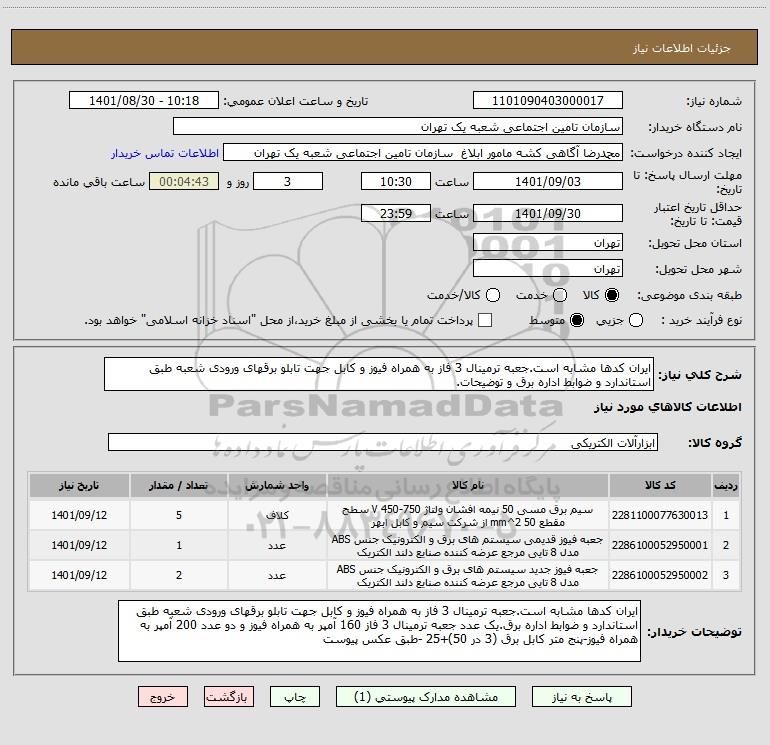Click the جزئیات اطلاعات نیاز header title
Screen dimensions: 770x745
click(x=682, y=48)
